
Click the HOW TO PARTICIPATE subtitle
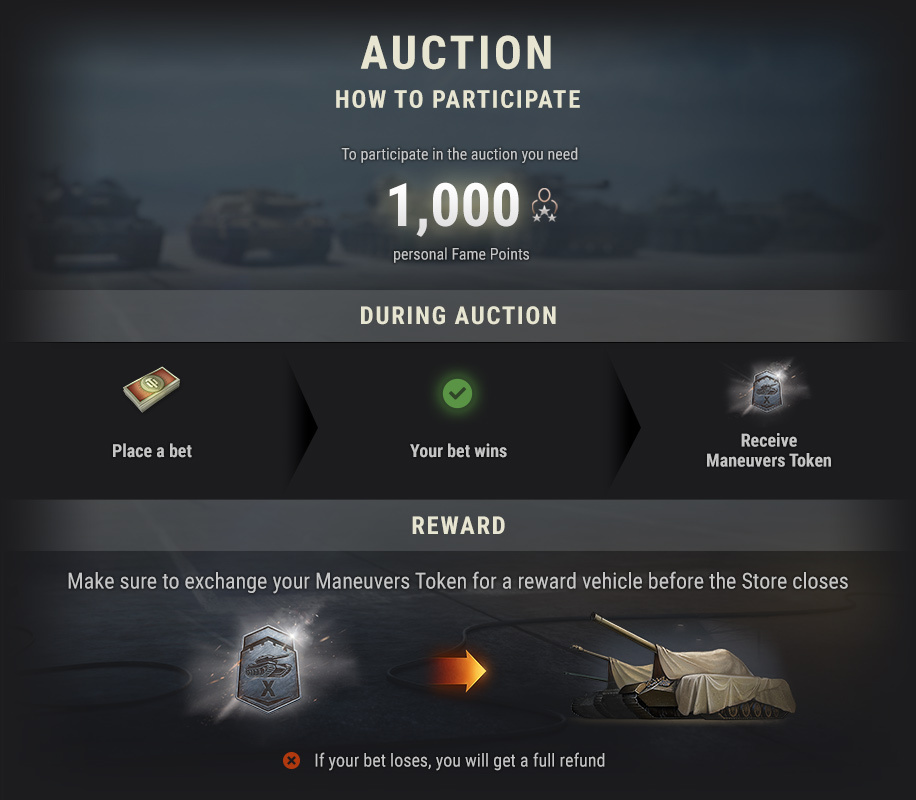tap(458, 100)
